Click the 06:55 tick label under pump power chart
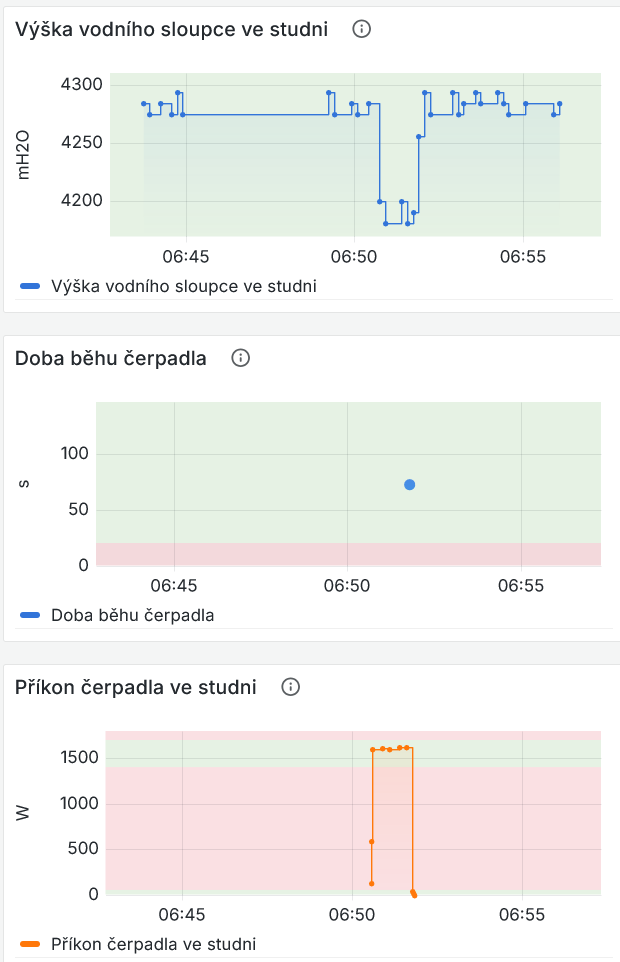The height and width of the screenshot is (962, 620). (522, 915)
